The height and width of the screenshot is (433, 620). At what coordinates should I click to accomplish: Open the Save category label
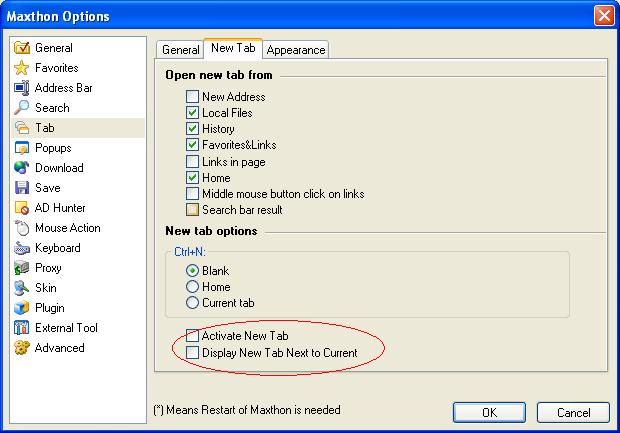48,187
